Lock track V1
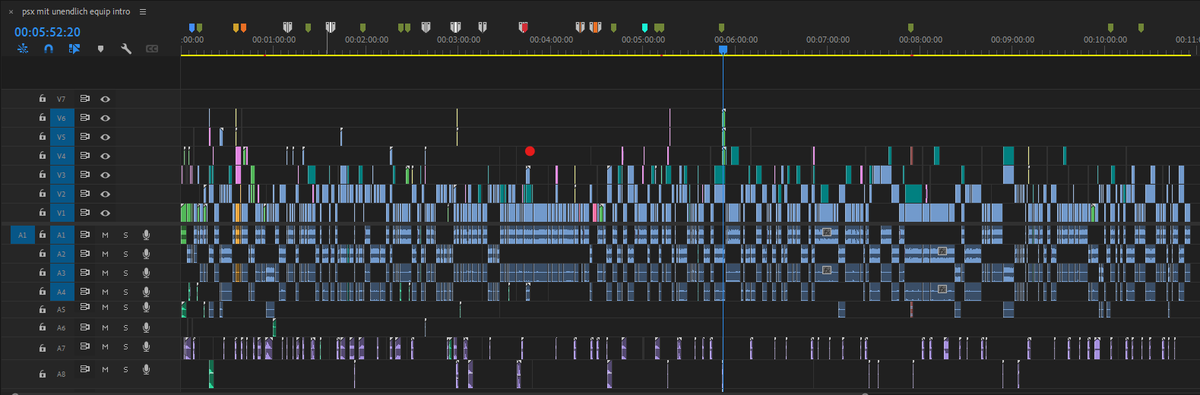Image resolution: width=1200 pixels, height=395 pixels. point(42,213)
